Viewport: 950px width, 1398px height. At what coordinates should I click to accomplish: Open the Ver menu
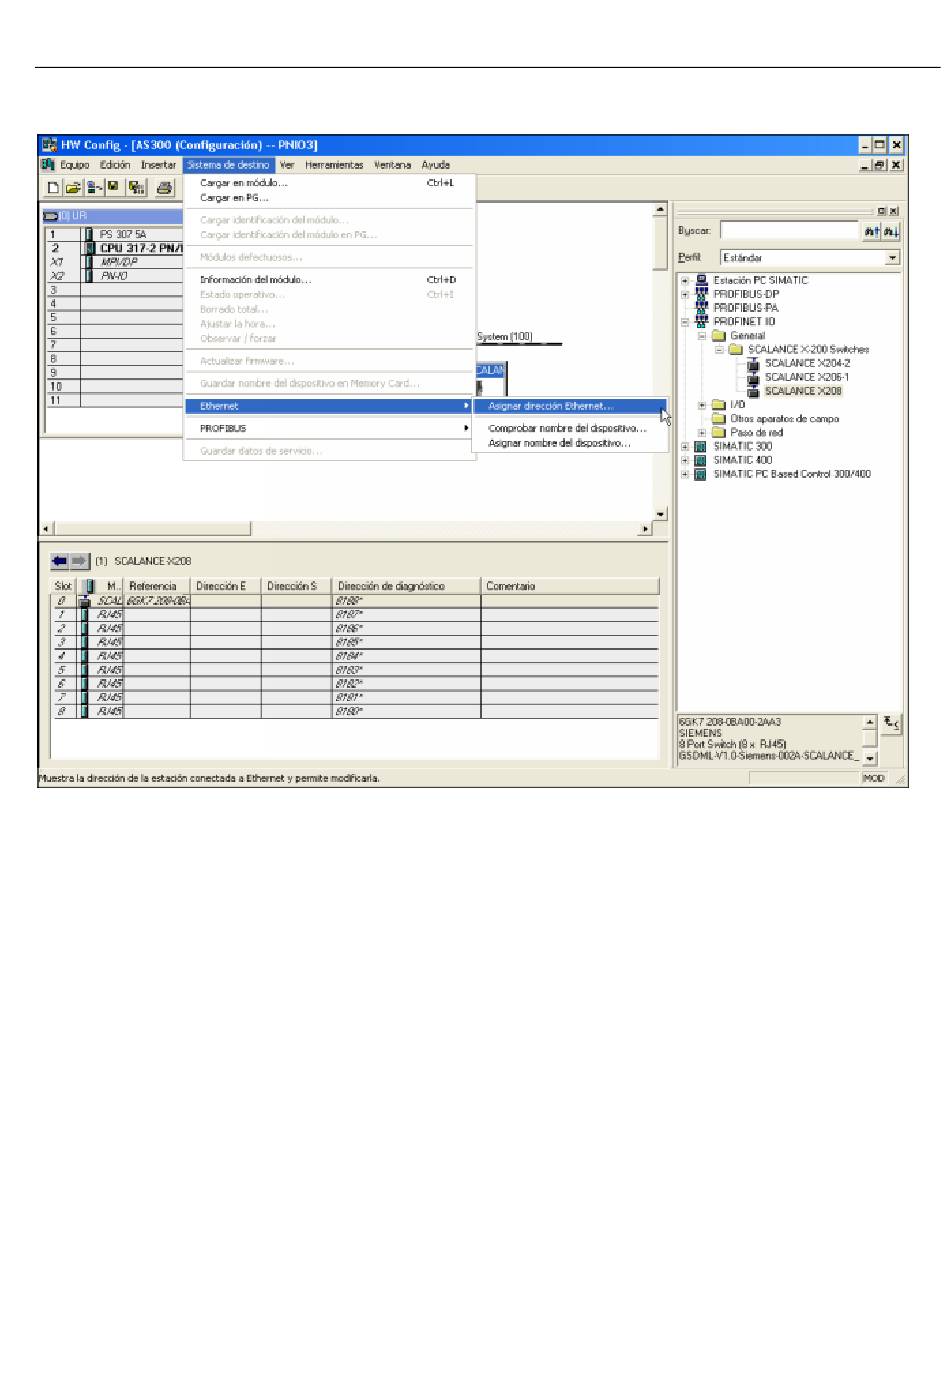coord(287,165)
